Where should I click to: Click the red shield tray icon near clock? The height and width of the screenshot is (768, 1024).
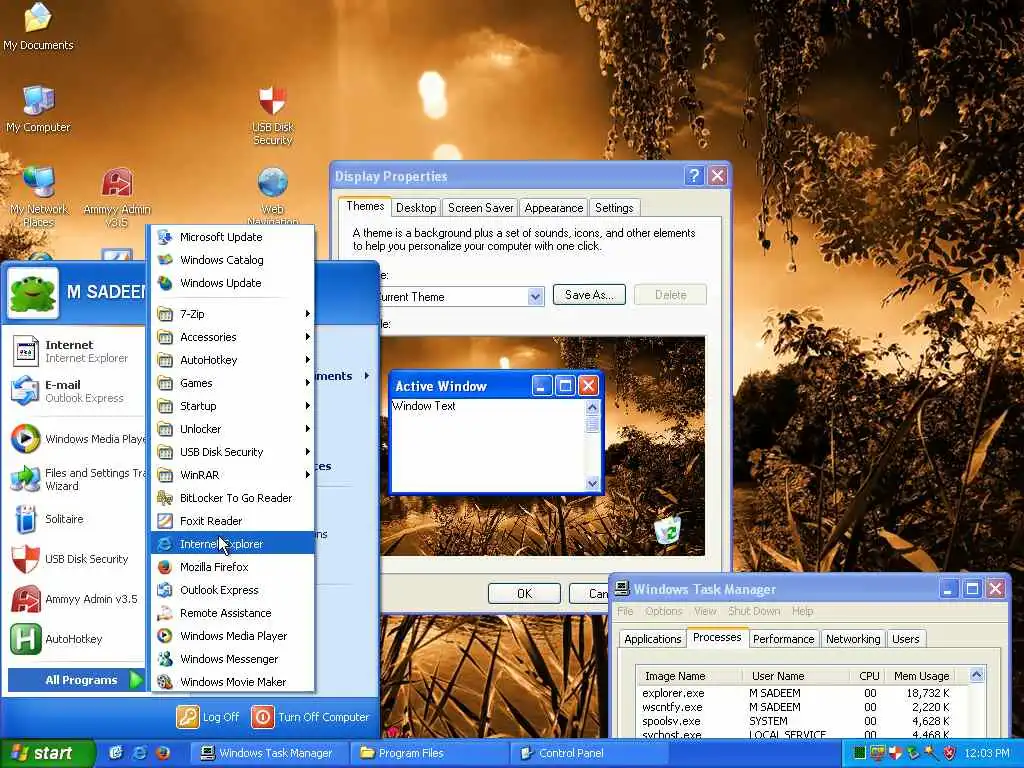click(949, 753)
